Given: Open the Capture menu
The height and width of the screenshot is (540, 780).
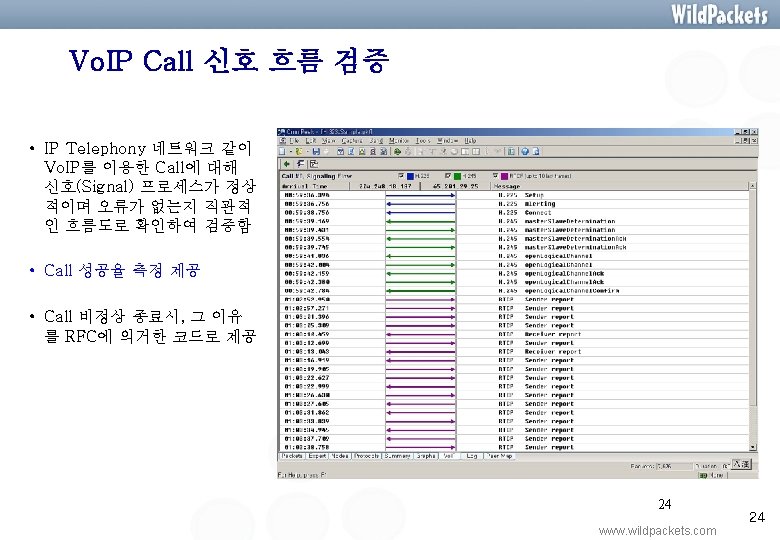Looking at the screenshot, I should coord(352,141).
